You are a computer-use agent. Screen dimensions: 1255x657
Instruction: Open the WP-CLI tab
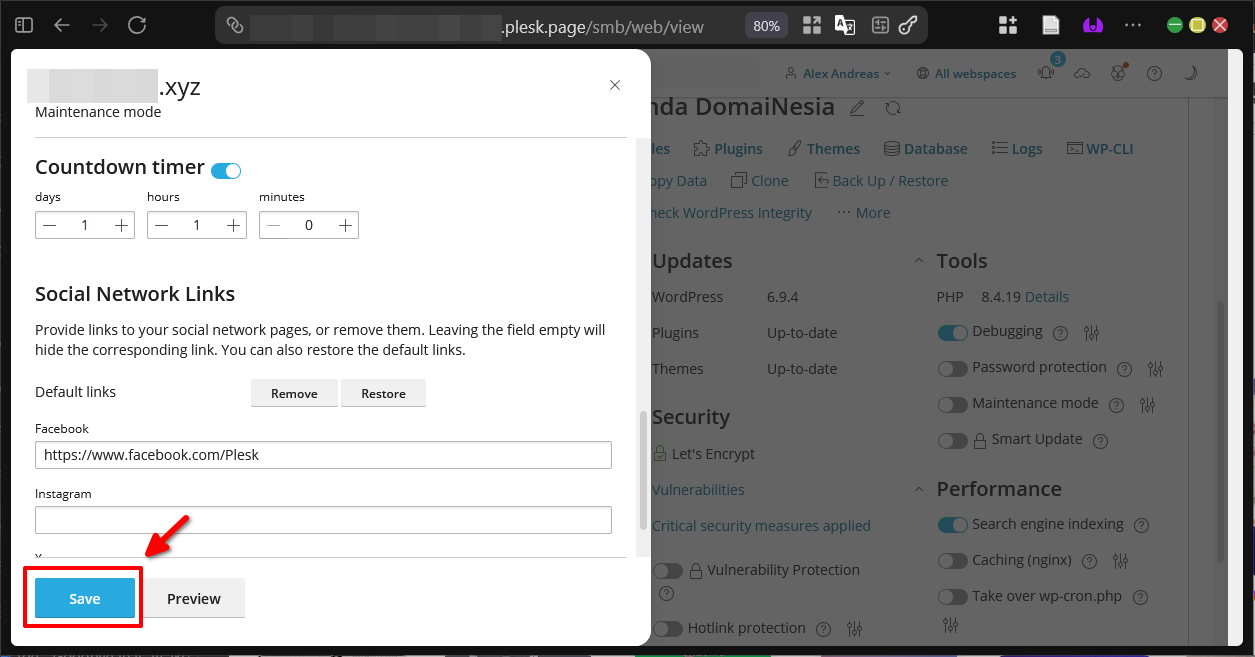(1100, 149)
